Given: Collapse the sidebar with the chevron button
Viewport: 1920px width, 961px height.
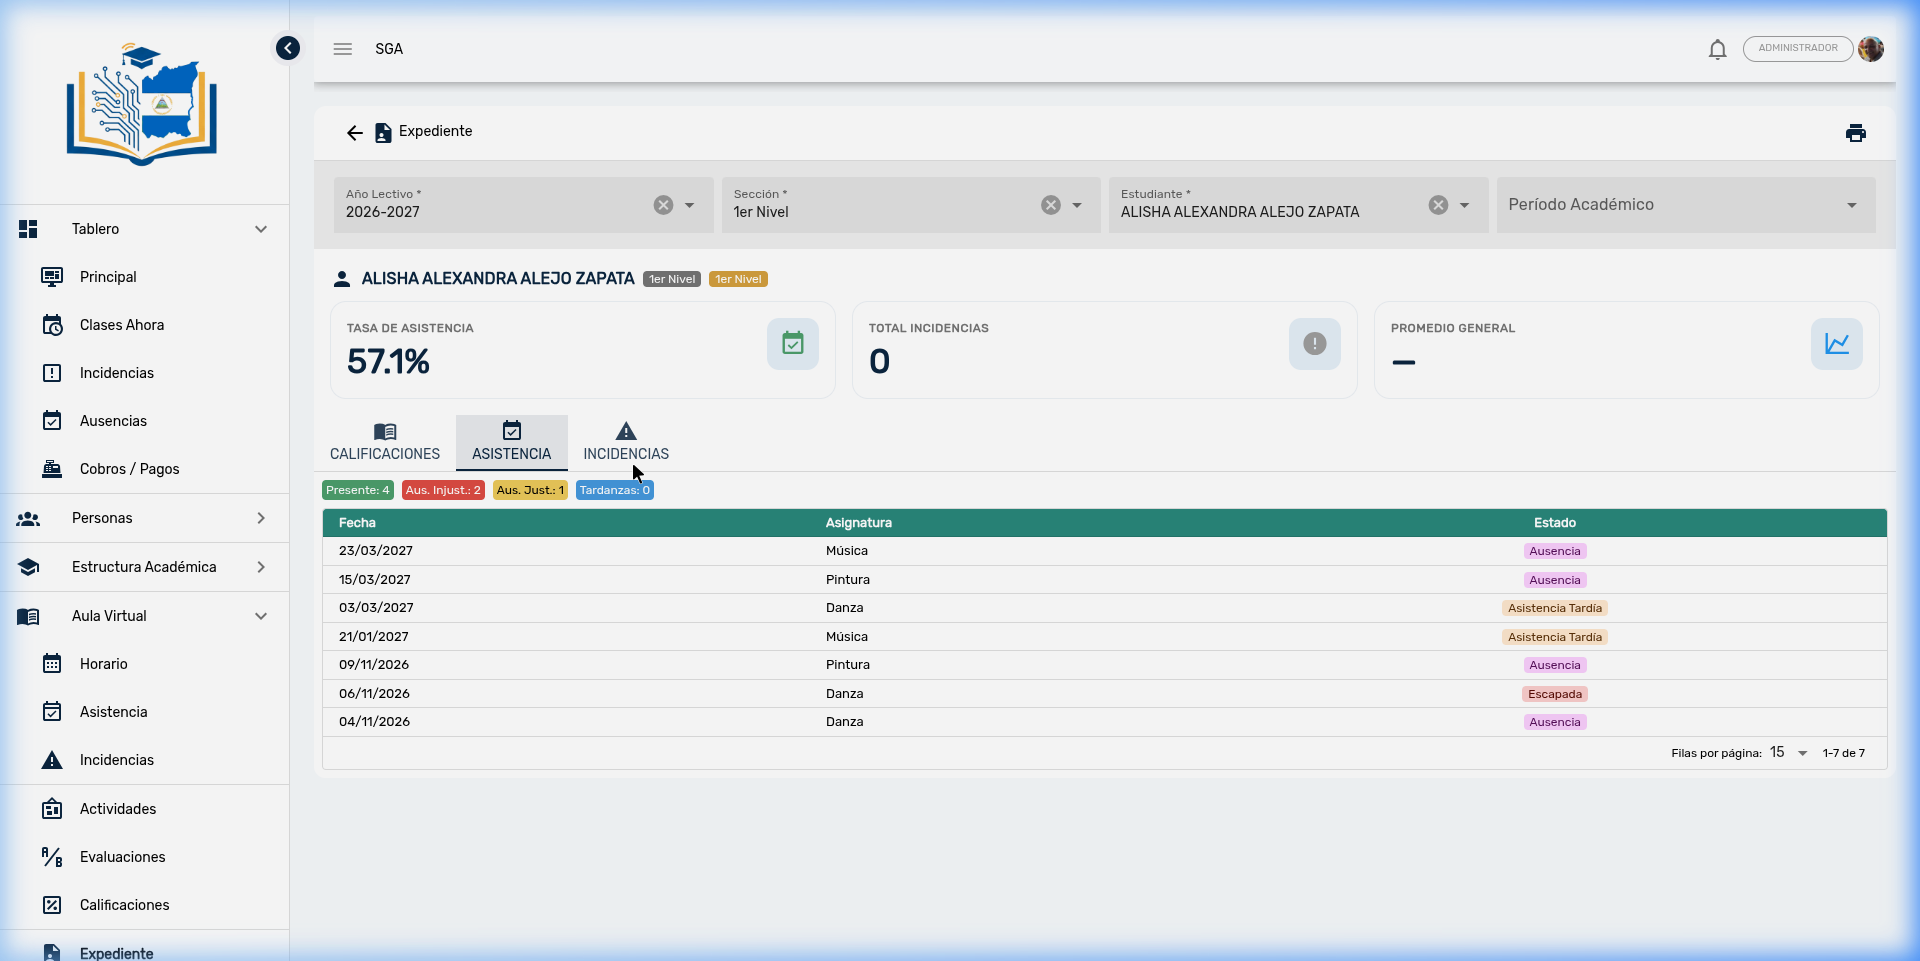Looking at the screenshot, I should point(288,48).
